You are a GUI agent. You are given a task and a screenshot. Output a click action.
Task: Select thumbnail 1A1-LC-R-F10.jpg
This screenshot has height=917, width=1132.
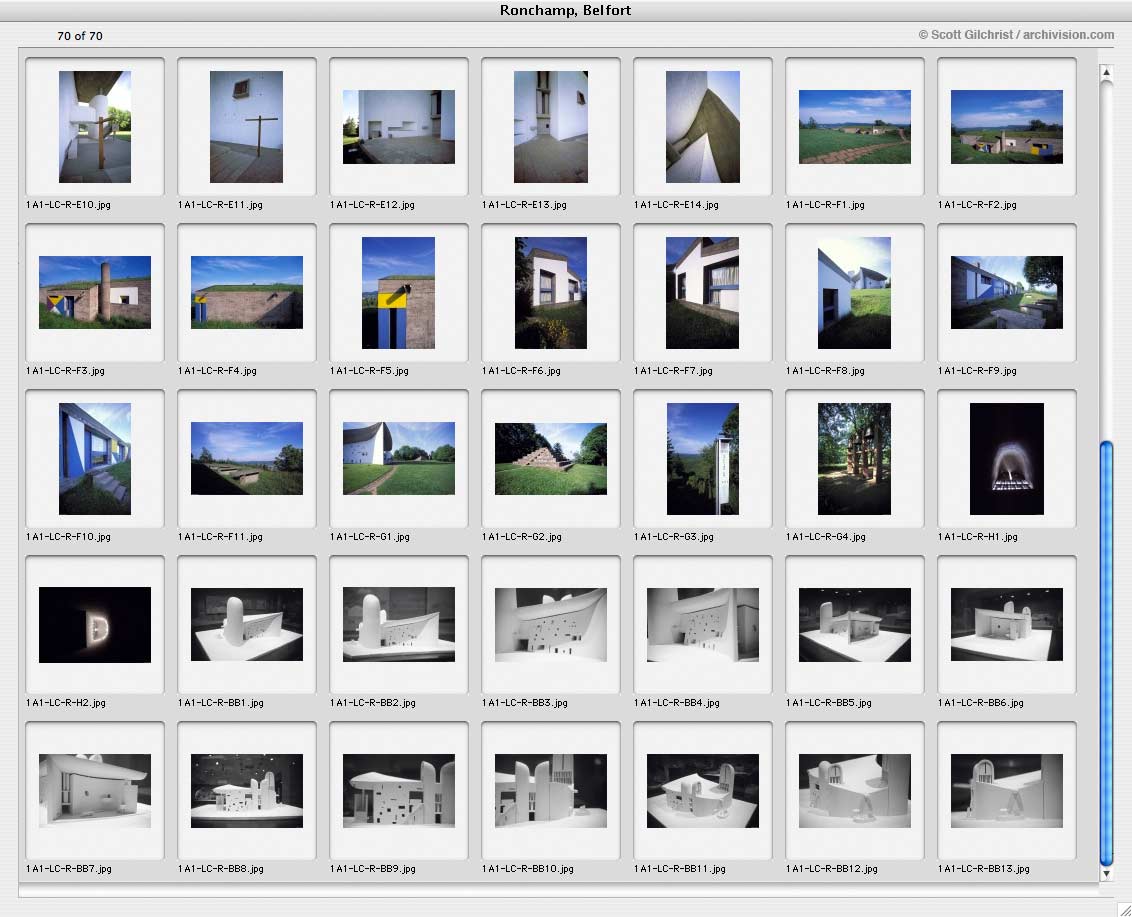(95, 458)
